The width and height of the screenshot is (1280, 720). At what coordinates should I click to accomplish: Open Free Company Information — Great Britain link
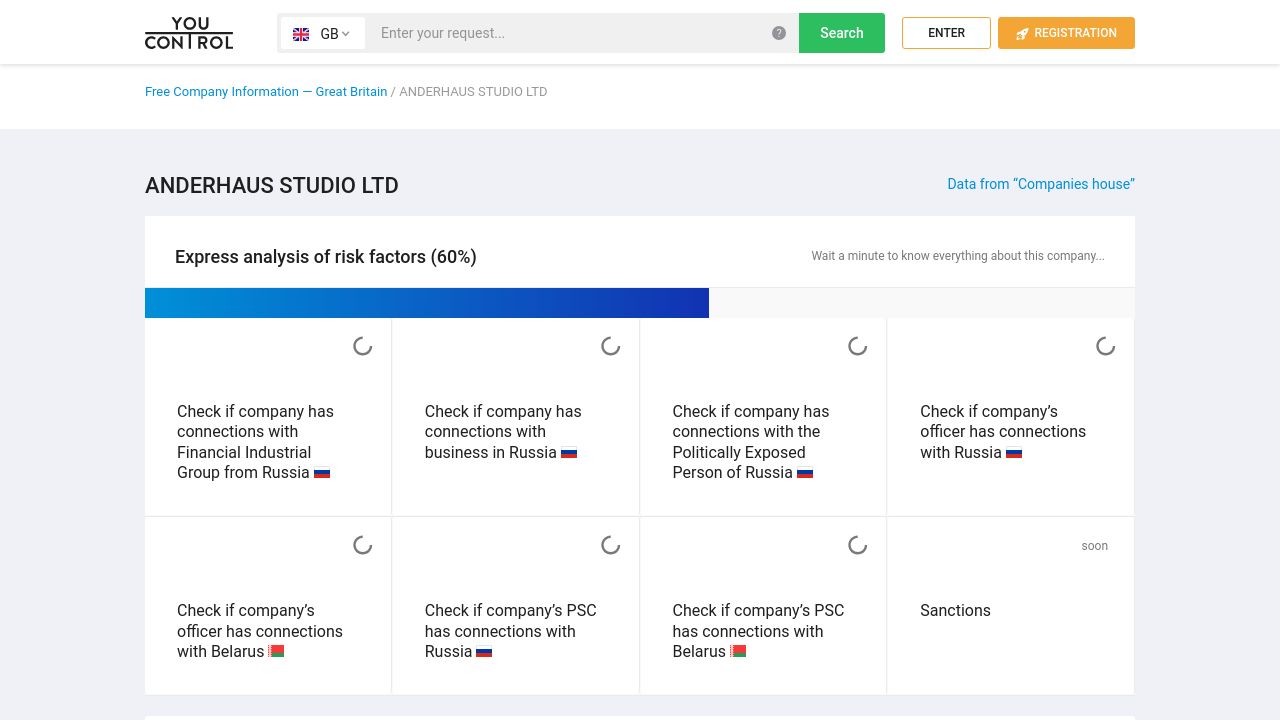pos(266,91)
